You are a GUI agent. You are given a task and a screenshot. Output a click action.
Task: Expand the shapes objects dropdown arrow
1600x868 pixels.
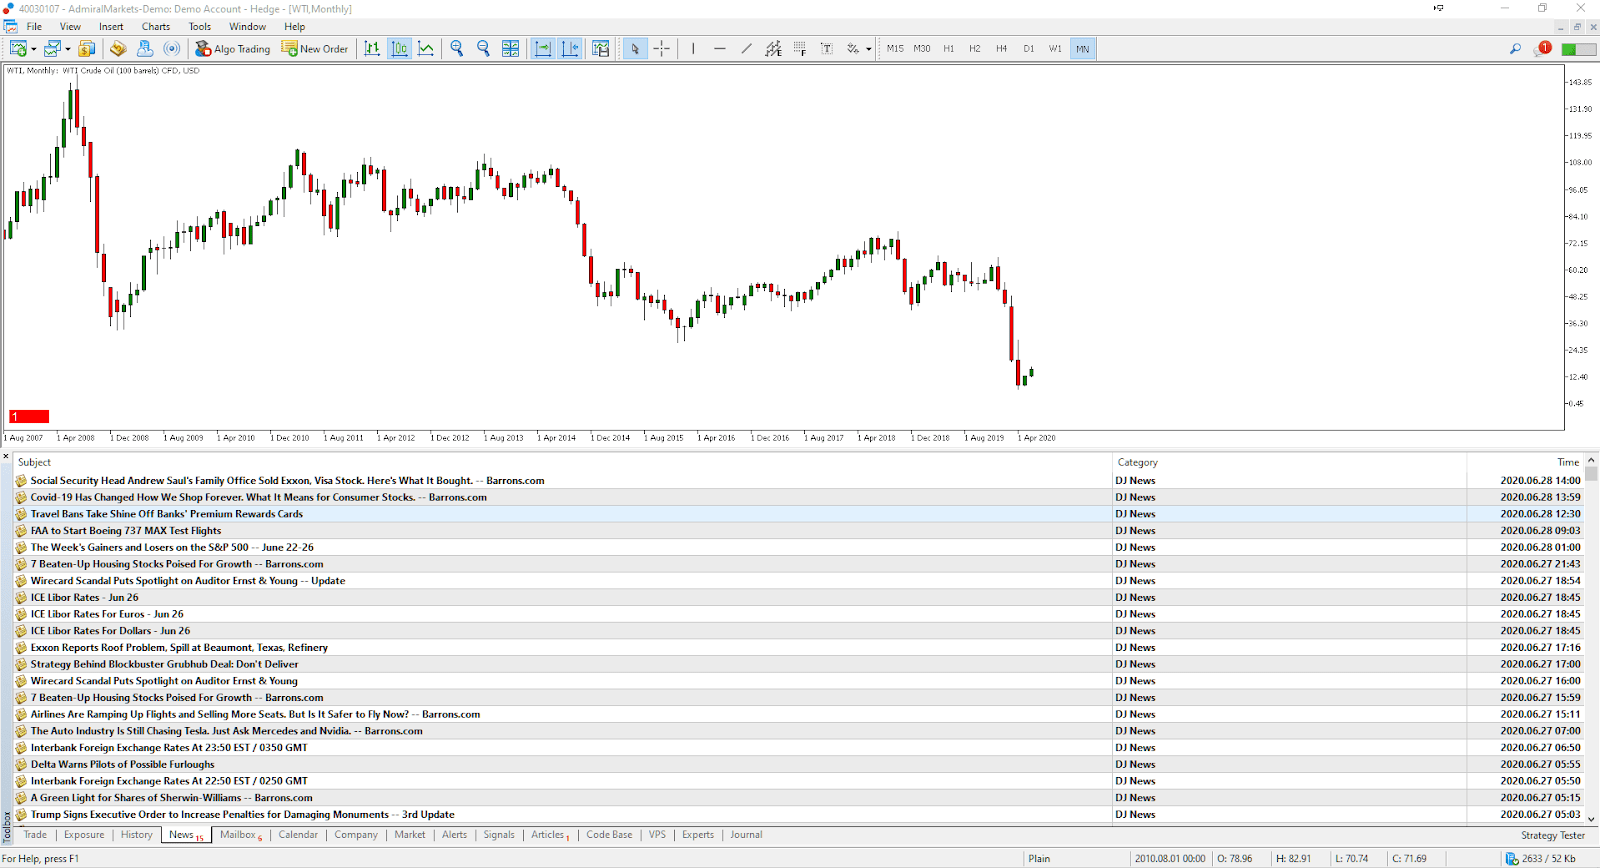[869, 49]
